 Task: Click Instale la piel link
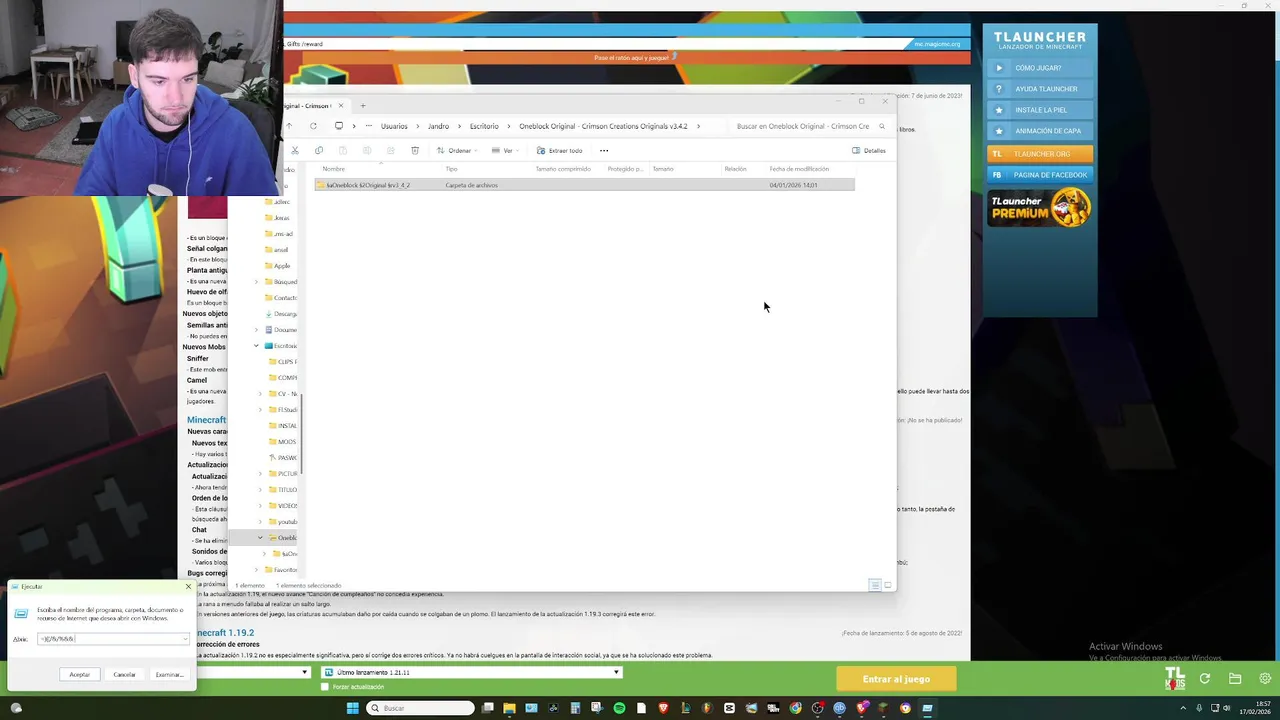[x=1040, y=110]
